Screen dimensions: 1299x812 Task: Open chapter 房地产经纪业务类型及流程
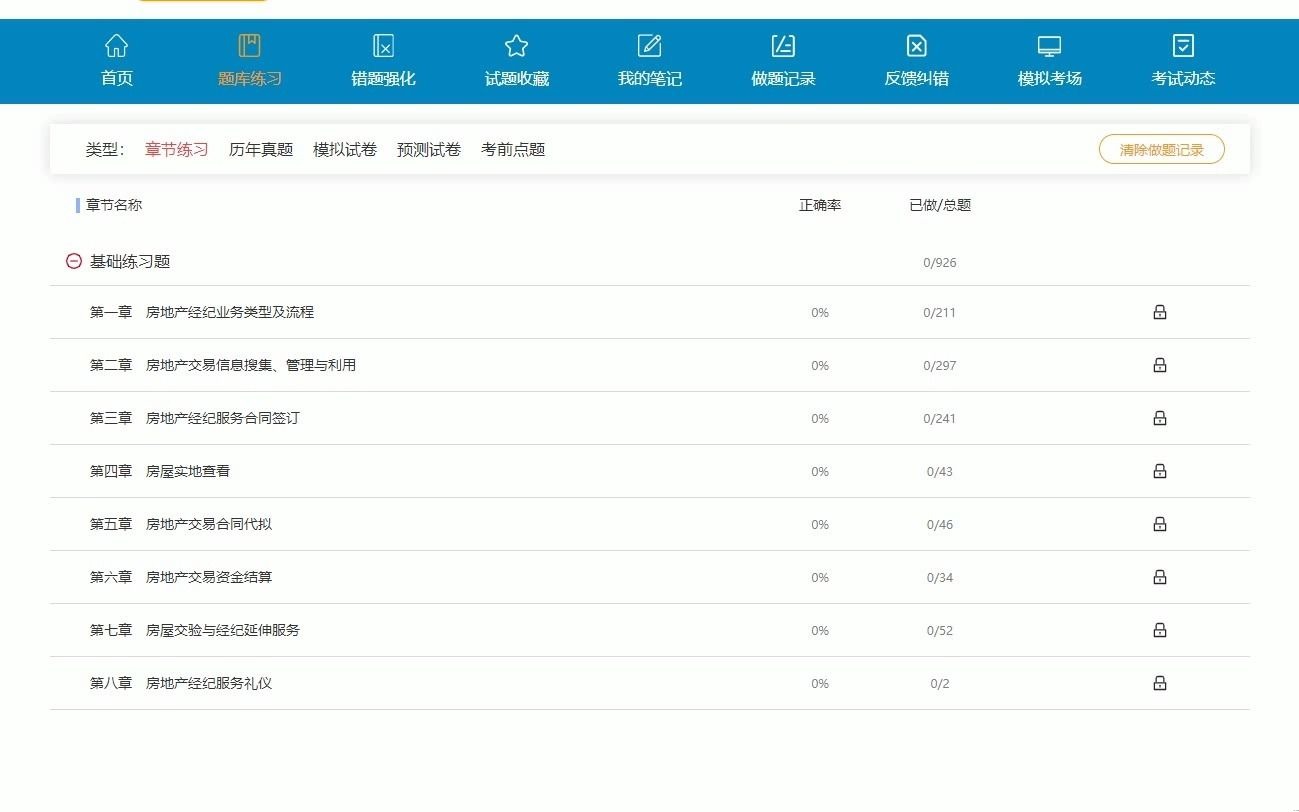[x=230, y=312]
